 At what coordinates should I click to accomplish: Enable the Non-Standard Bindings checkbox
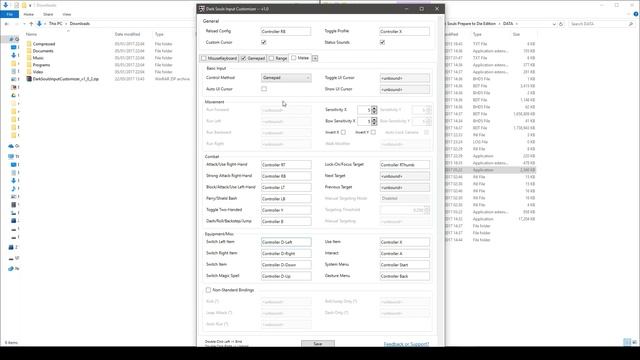pyautogui.click(x=208, y=290)
